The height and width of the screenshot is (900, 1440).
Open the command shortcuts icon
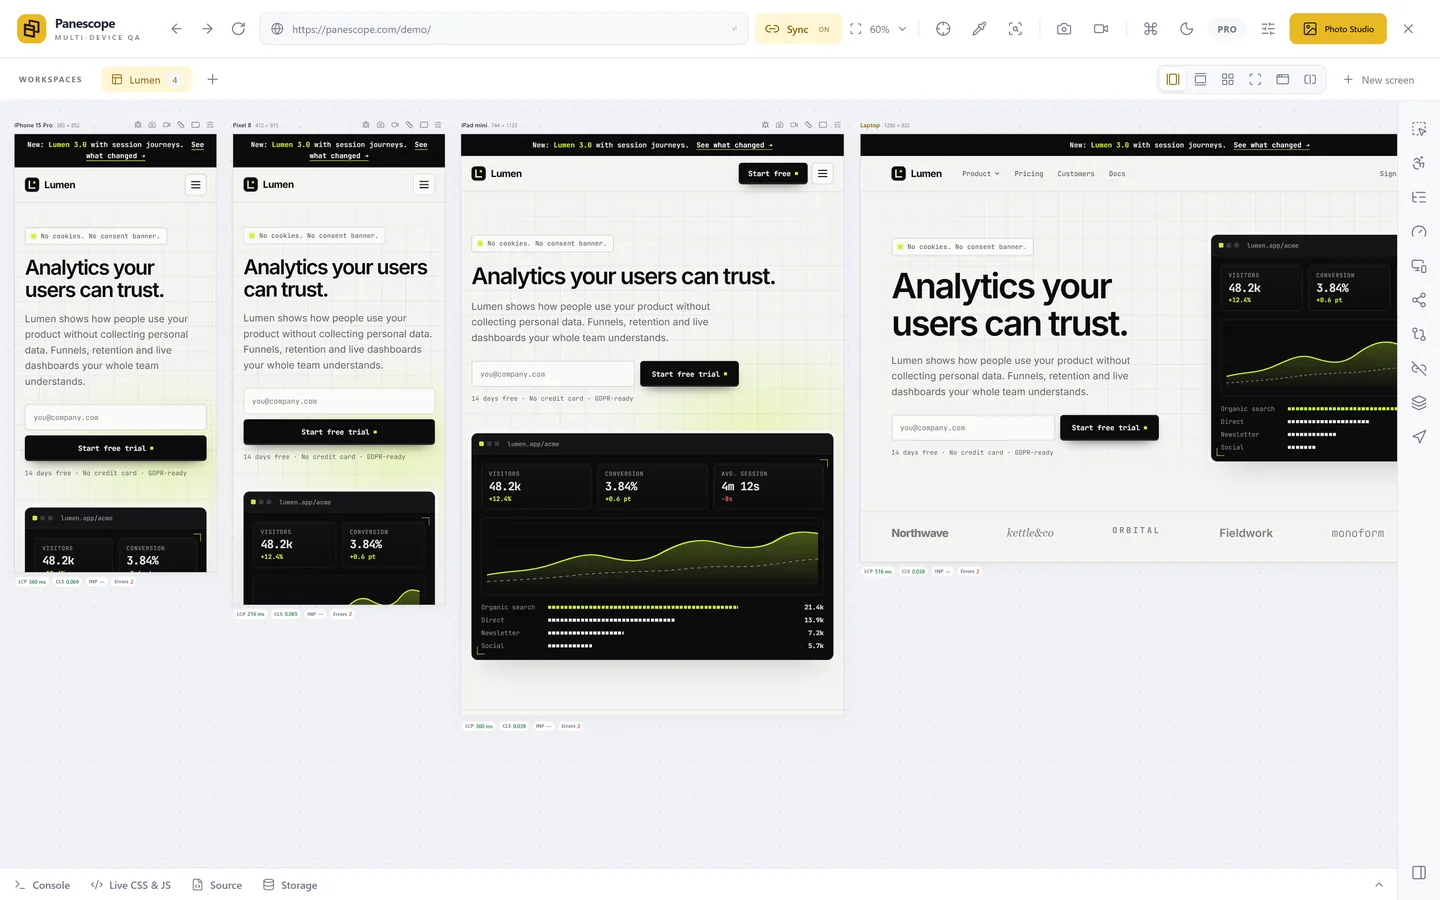point(1151,29)
